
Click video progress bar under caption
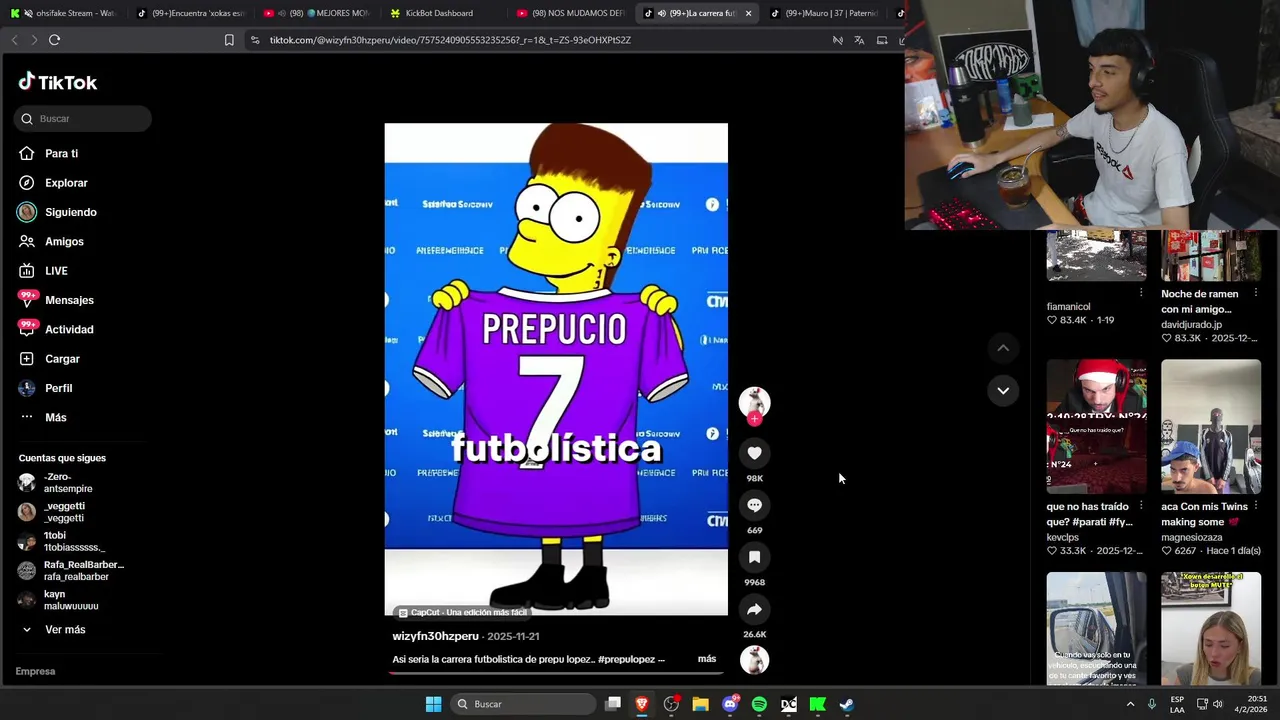pos(556,673)
